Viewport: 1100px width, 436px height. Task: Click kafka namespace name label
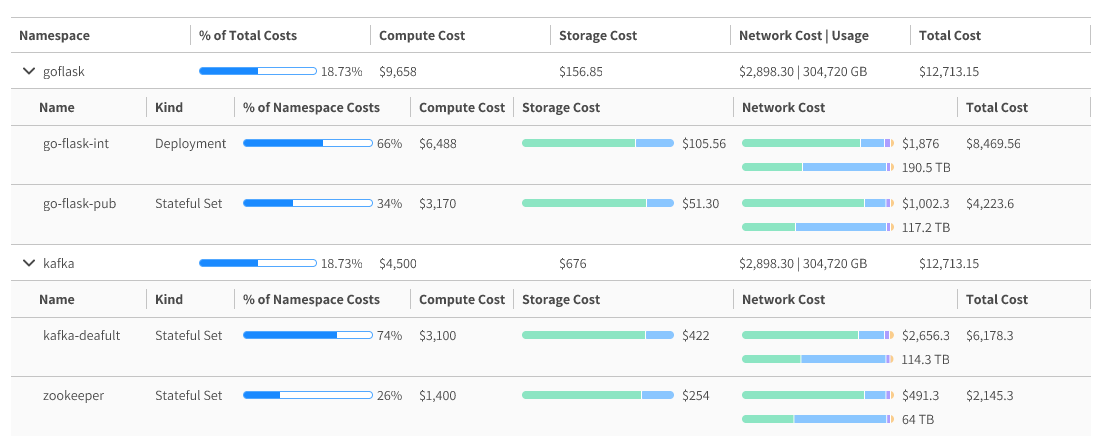click(x=59, y=264)
